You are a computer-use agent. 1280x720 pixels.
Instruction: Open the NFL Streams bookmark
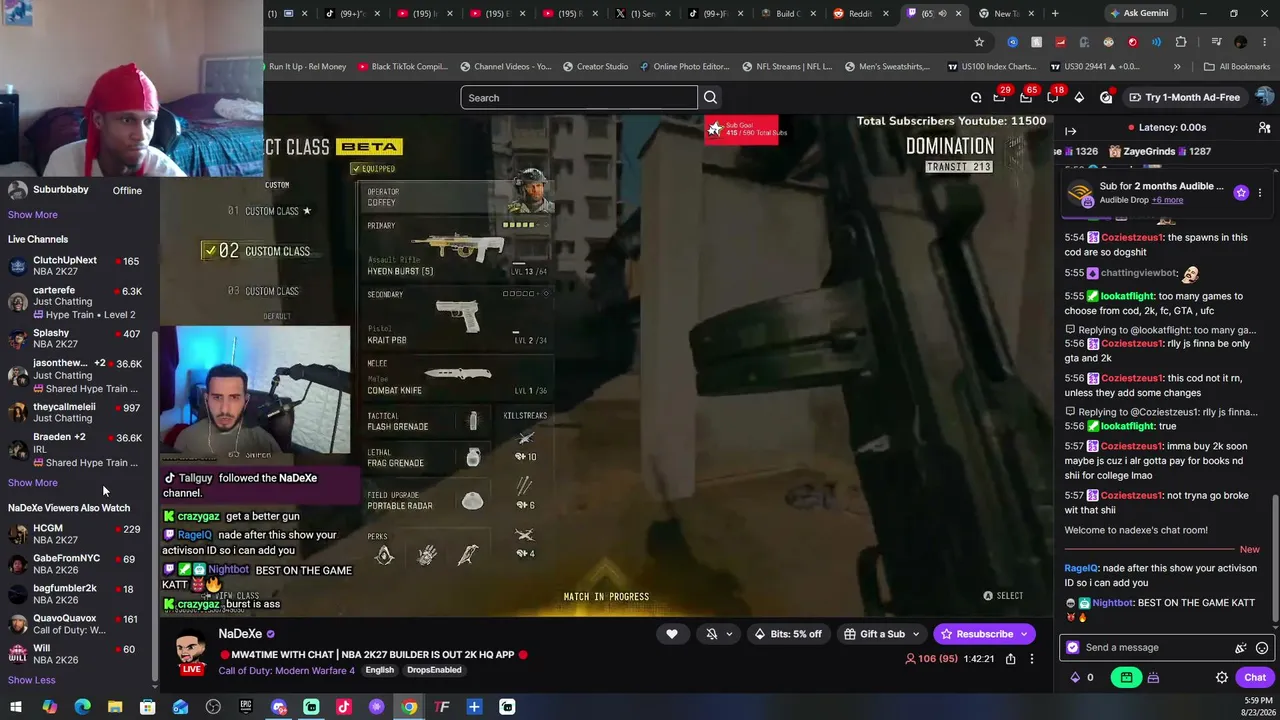pos(787,67)
